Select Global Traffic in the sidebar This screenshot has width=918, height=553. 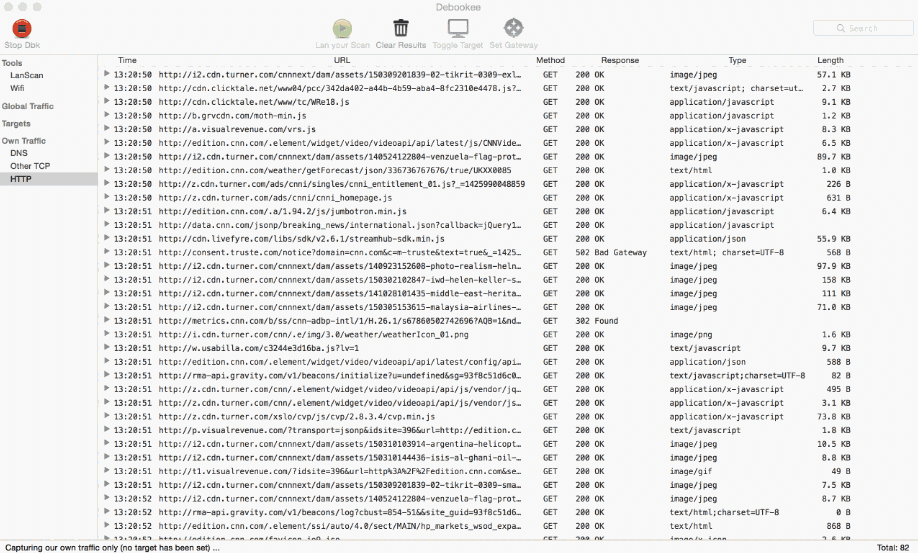[28, 106]
